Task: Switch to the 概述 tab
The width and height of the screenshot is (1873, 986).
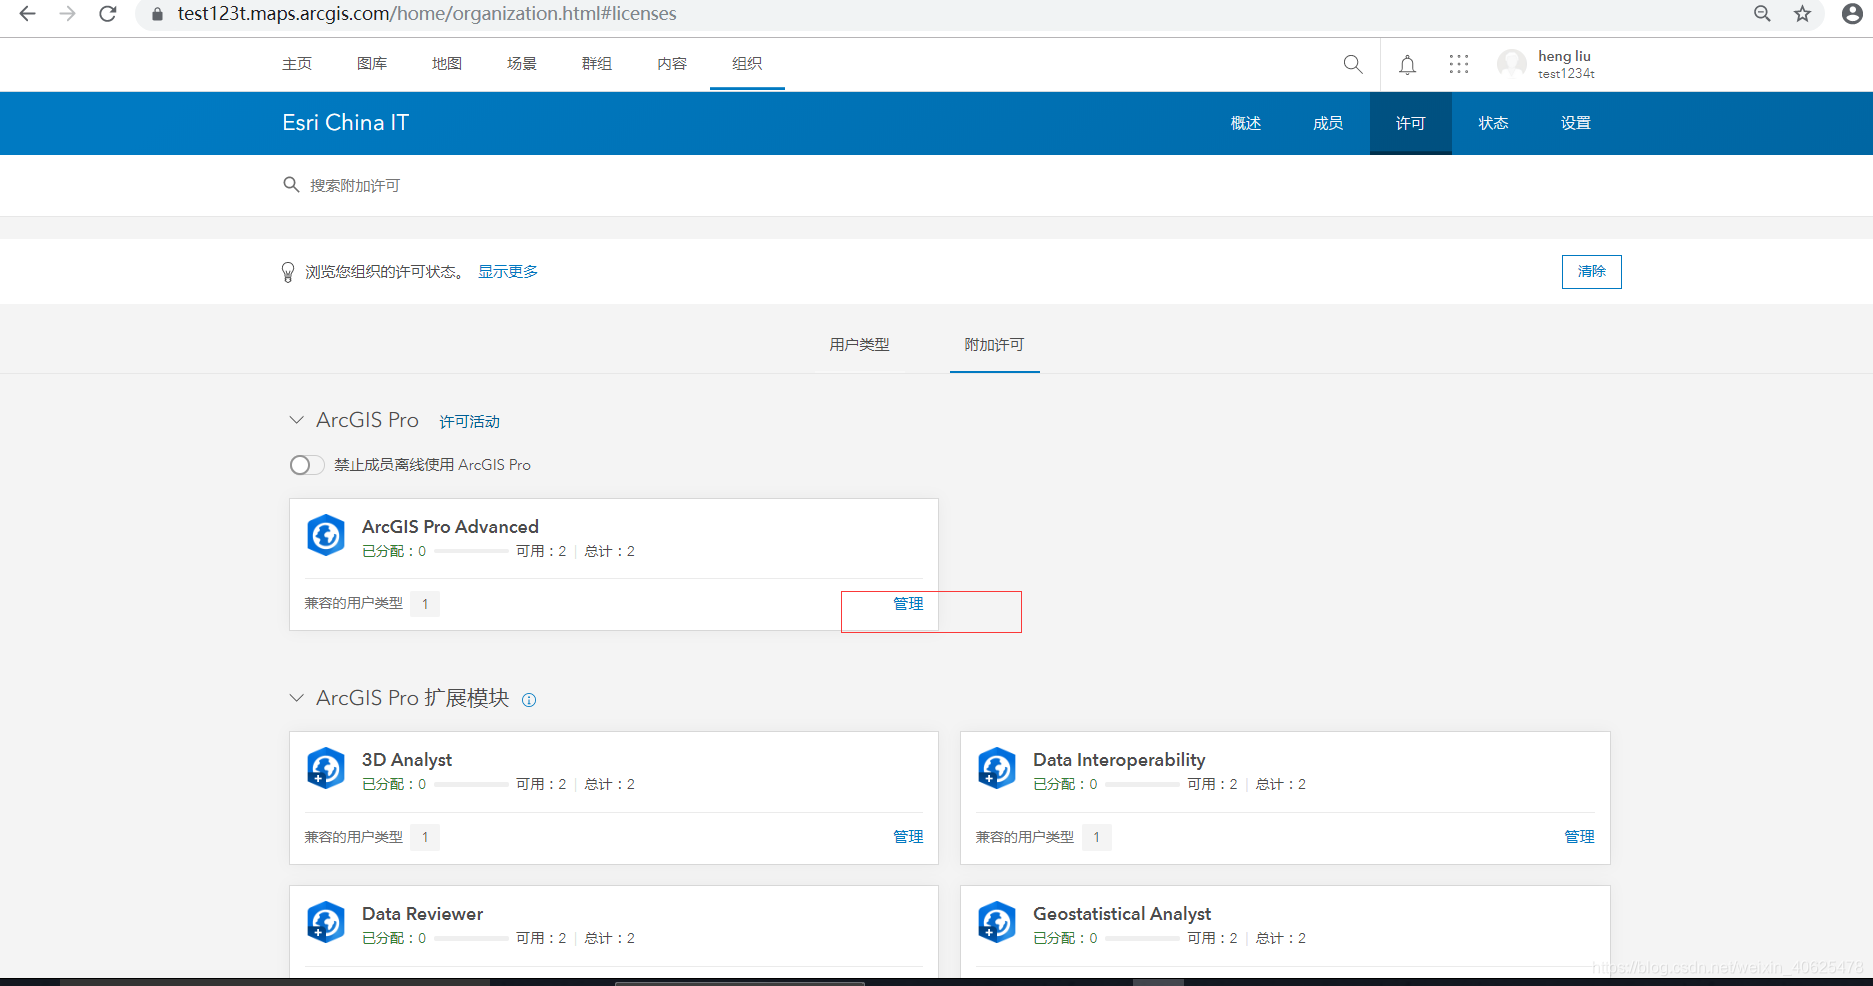Action: click(x=1246, y=123)
